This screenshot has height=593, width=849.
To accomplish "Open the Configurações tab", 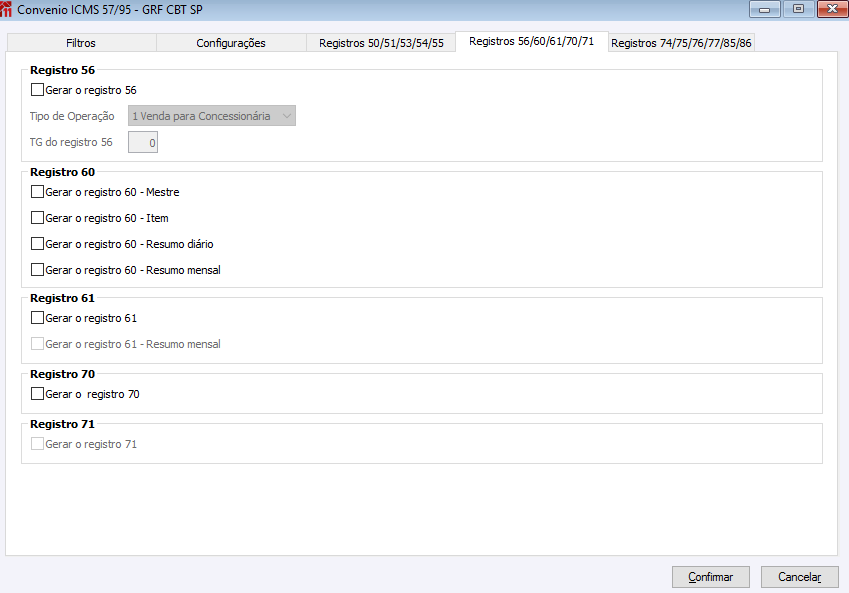I will (231, 43).
